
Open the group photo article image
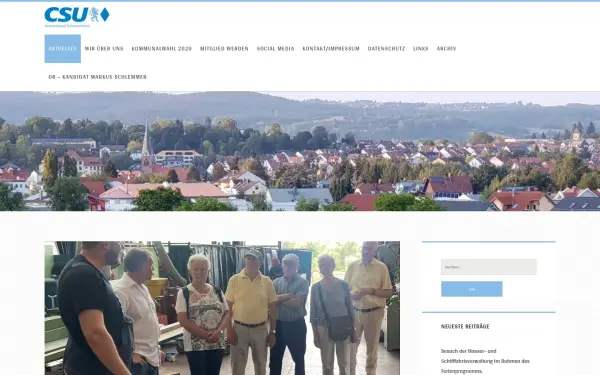point(222,308)
